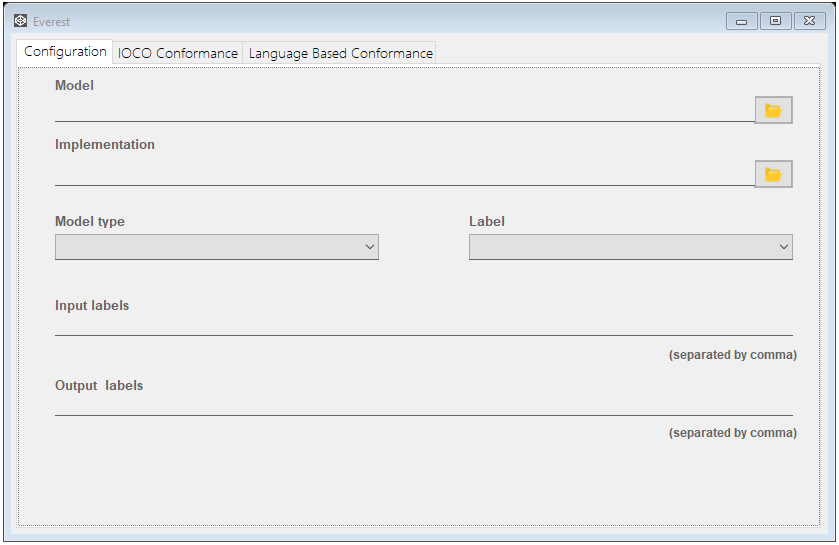Click the Model type heading label

(90, 221)
